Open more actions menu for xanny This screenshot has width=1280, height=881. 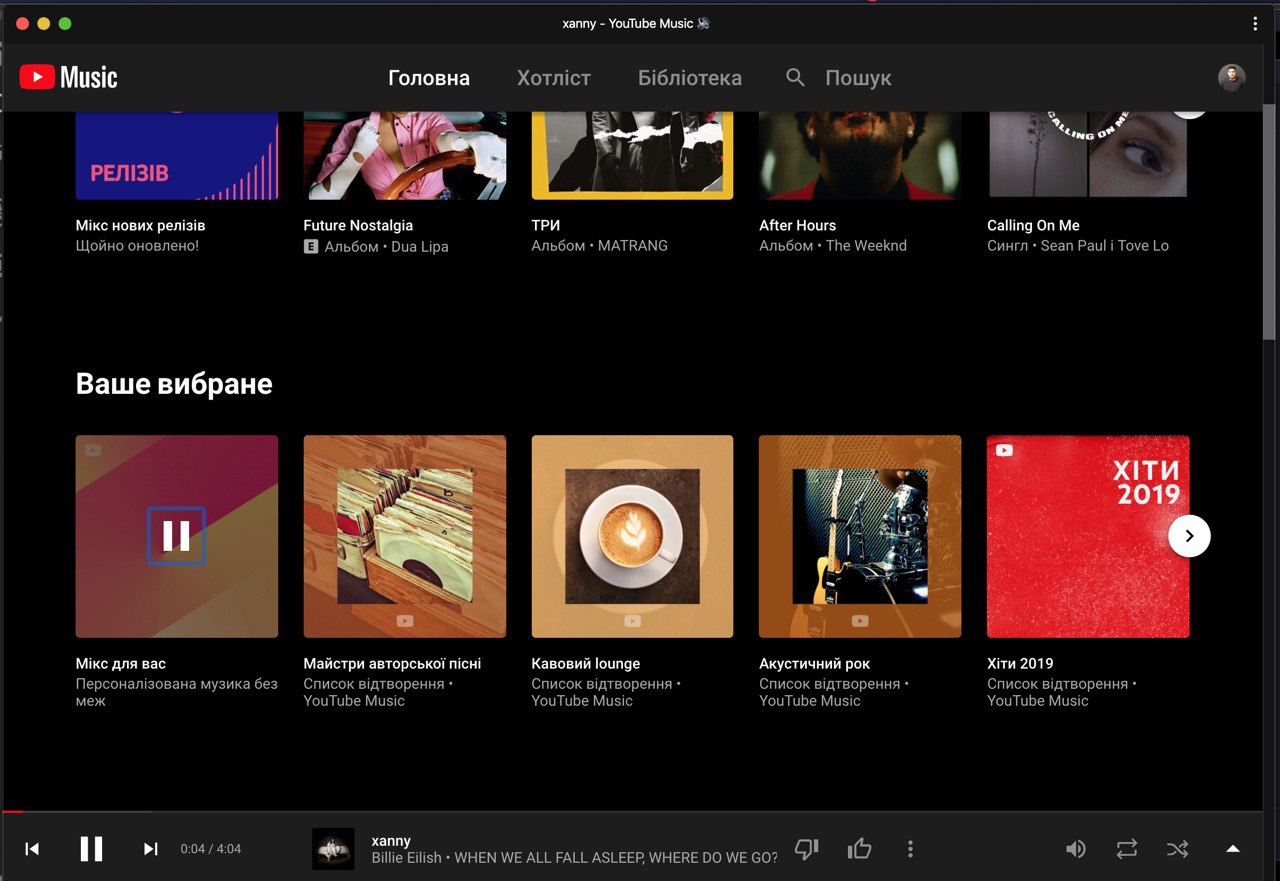pyautogui.click(x=910, y=849)
